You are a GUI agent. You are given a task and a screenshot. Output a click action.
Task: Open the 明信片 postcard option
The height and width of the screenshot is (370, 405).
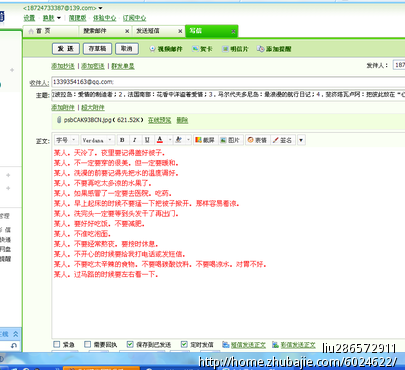pos(235,49)
